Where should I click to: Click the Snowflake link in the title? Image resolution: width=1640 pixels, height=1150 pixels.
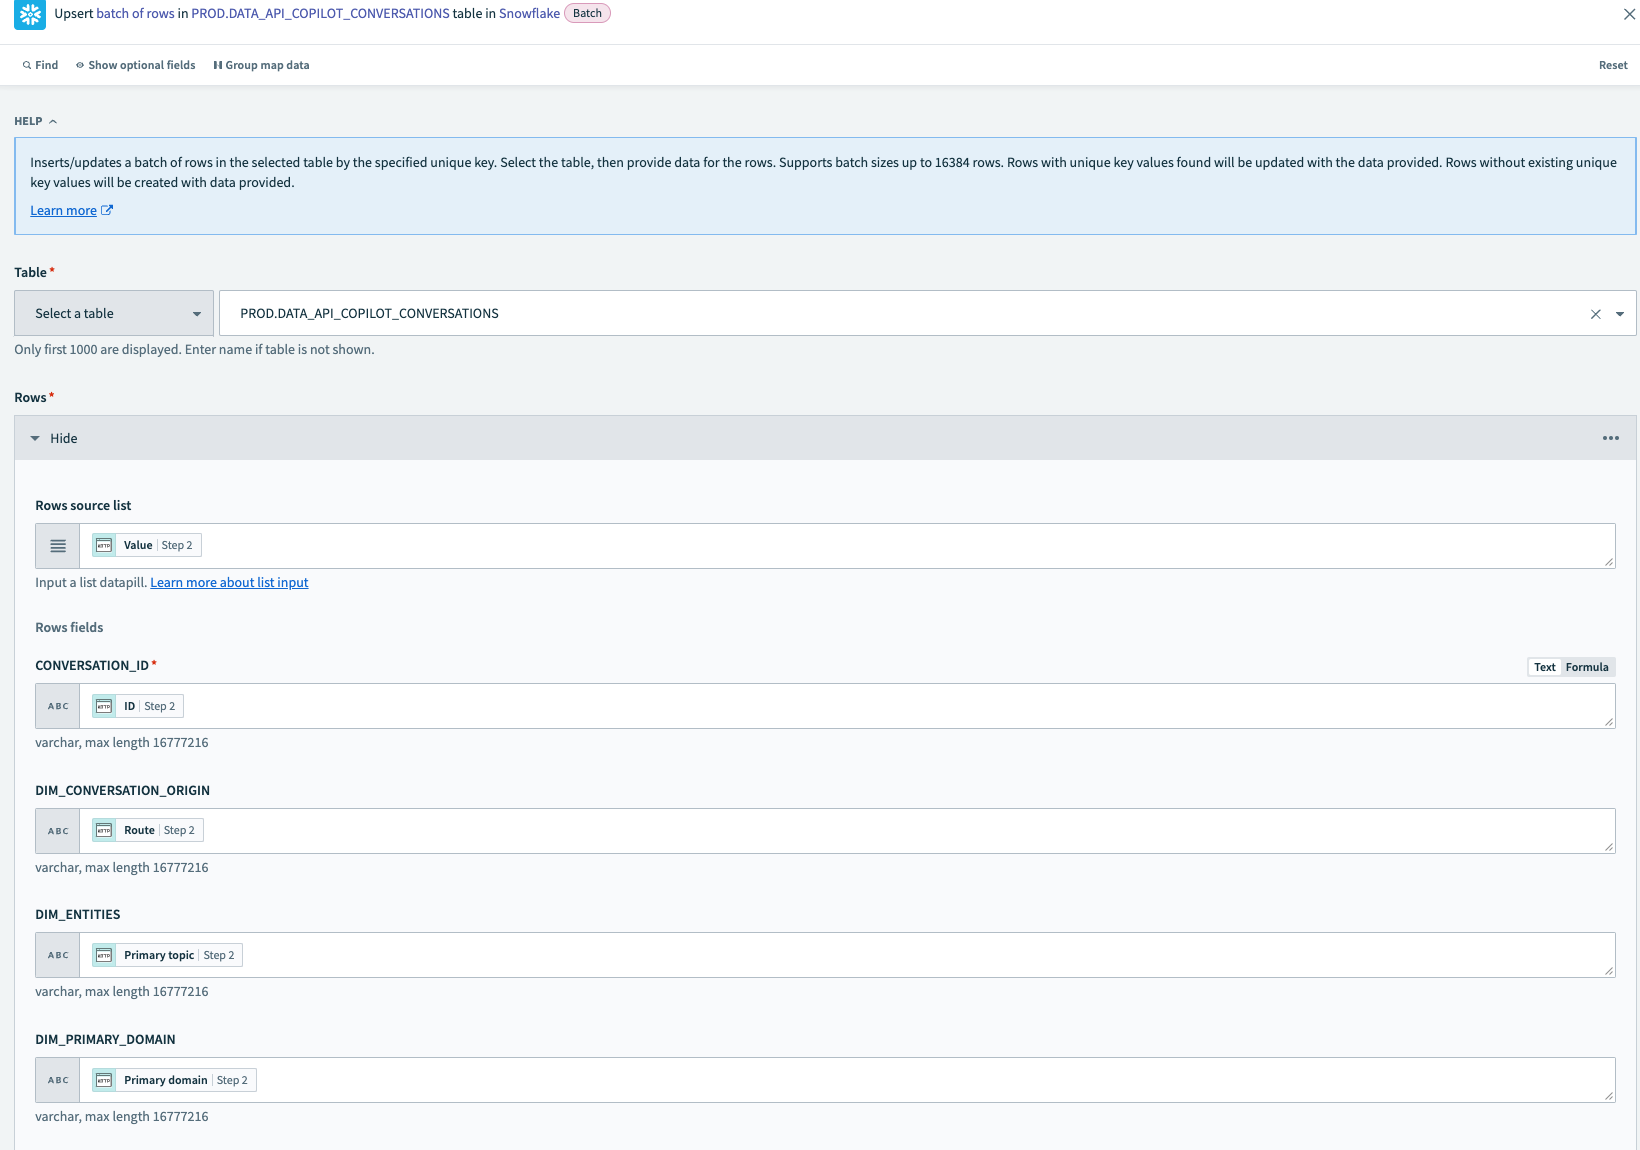[529, 13]
